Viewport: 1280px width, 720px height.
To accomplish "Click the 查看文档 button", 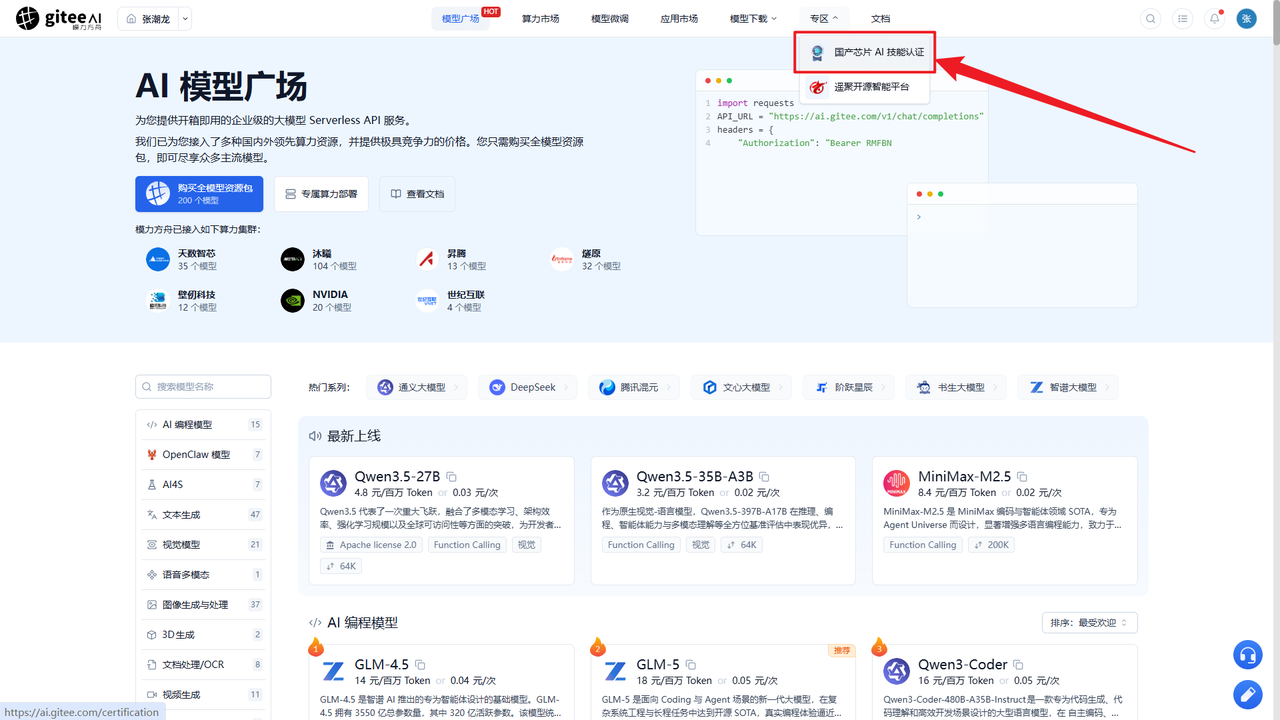I will pyautogui.click(x=417, y=194).
